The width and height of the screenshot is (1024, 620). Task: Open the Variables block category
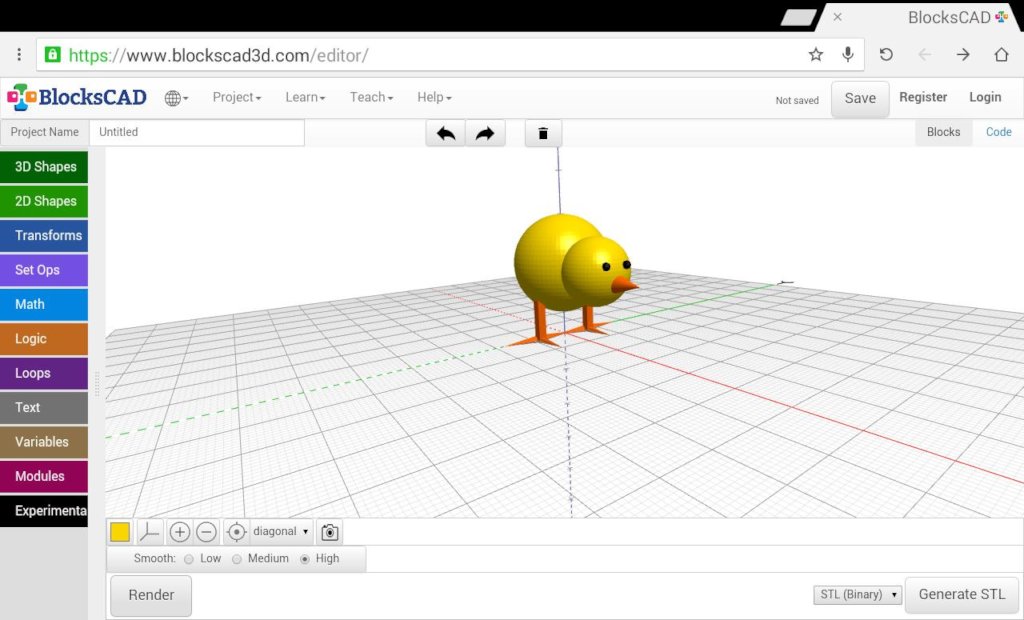[44, 442]
